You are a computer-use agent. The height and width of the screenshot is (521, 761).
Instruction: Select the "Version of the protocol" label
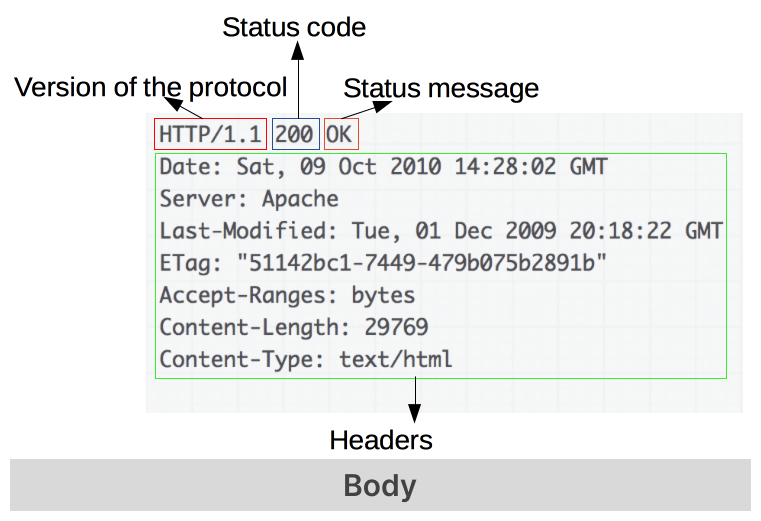tap(150, 87)
